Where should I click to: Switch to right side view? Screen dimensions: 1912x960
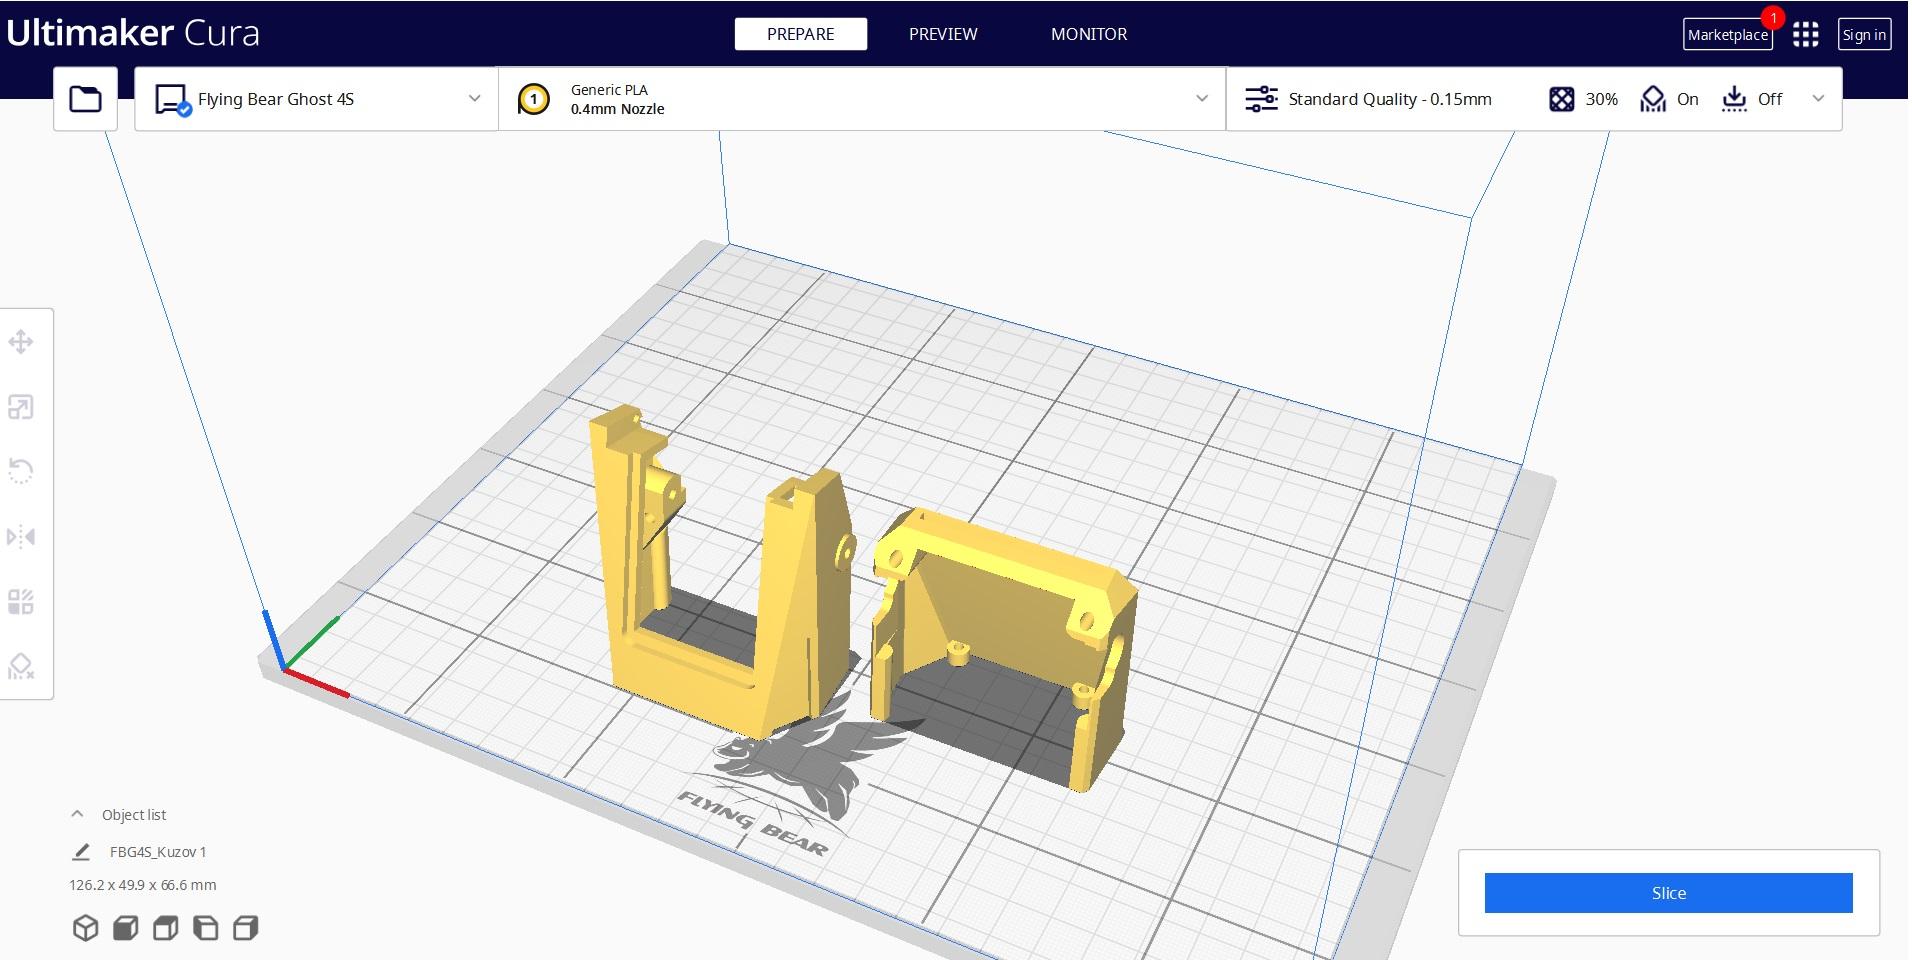246,928
